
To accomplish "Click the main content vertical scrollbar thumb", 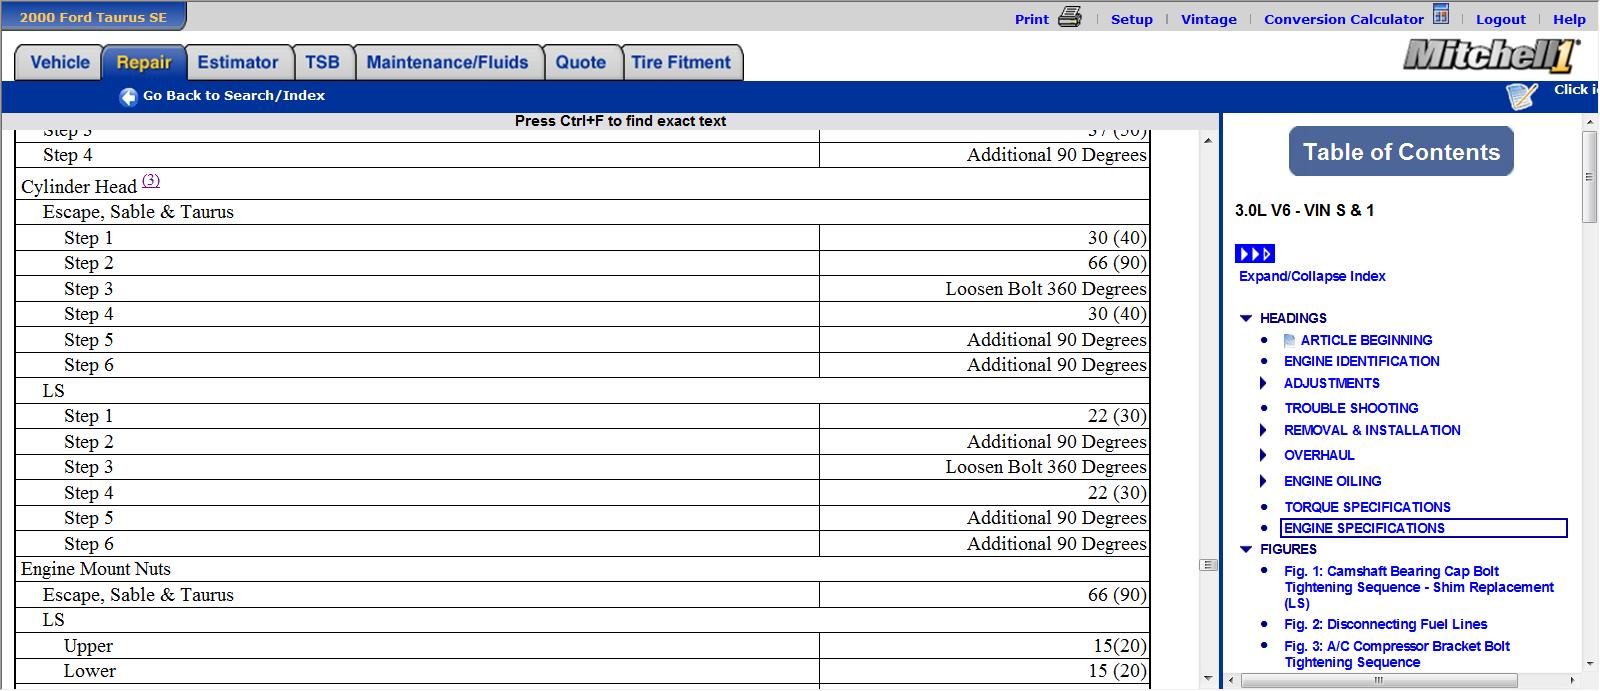I will pos(1208,565).
